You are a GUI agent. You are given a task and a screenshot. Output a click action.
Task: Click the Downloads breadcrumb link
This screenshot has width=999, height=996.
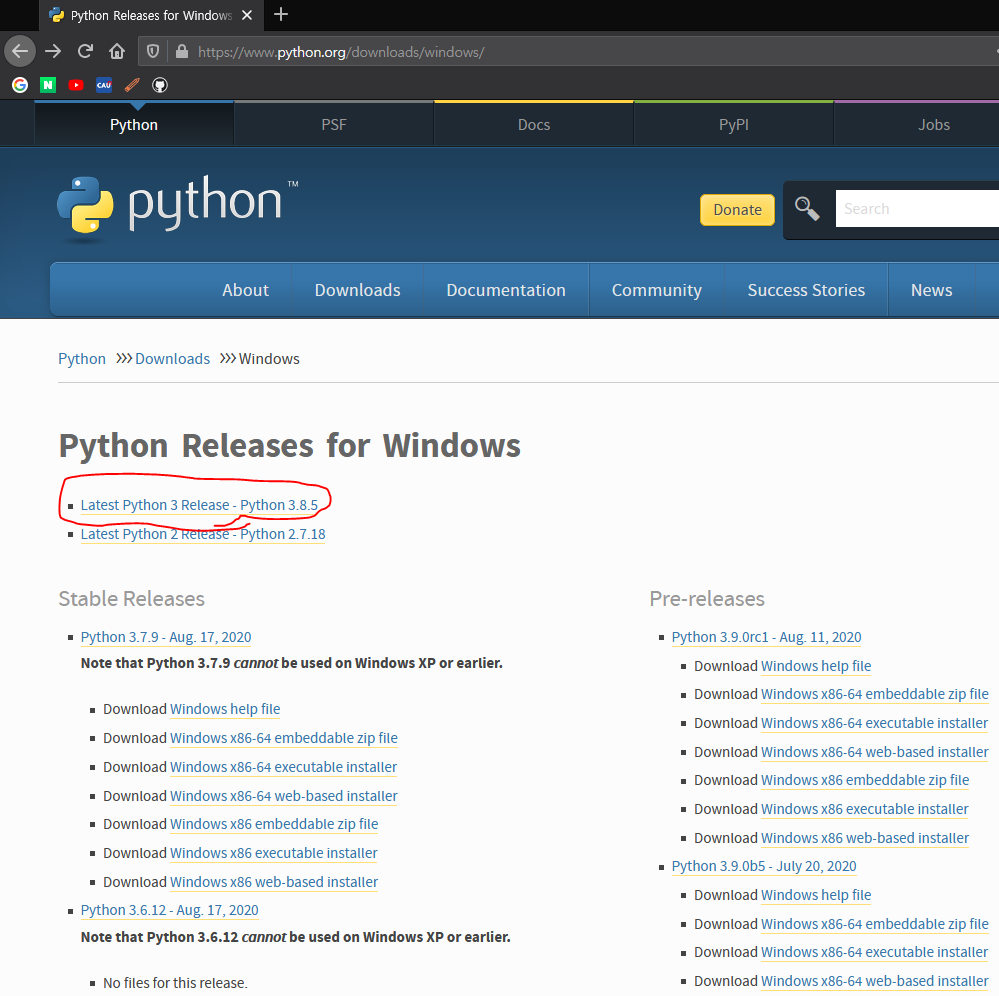(x=172, y=359)
